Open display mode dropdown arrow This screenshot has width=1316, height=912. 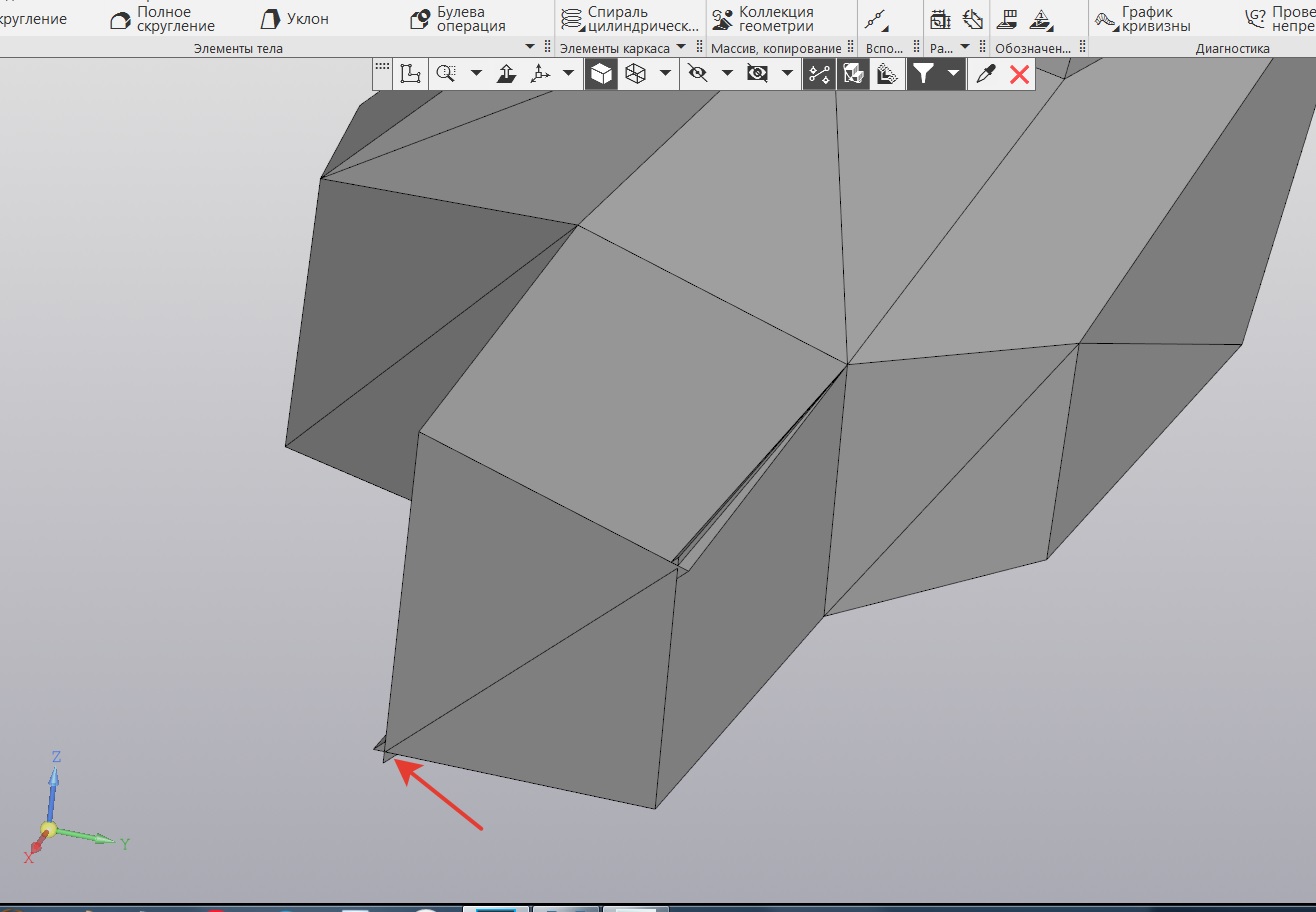click(665, 73)
